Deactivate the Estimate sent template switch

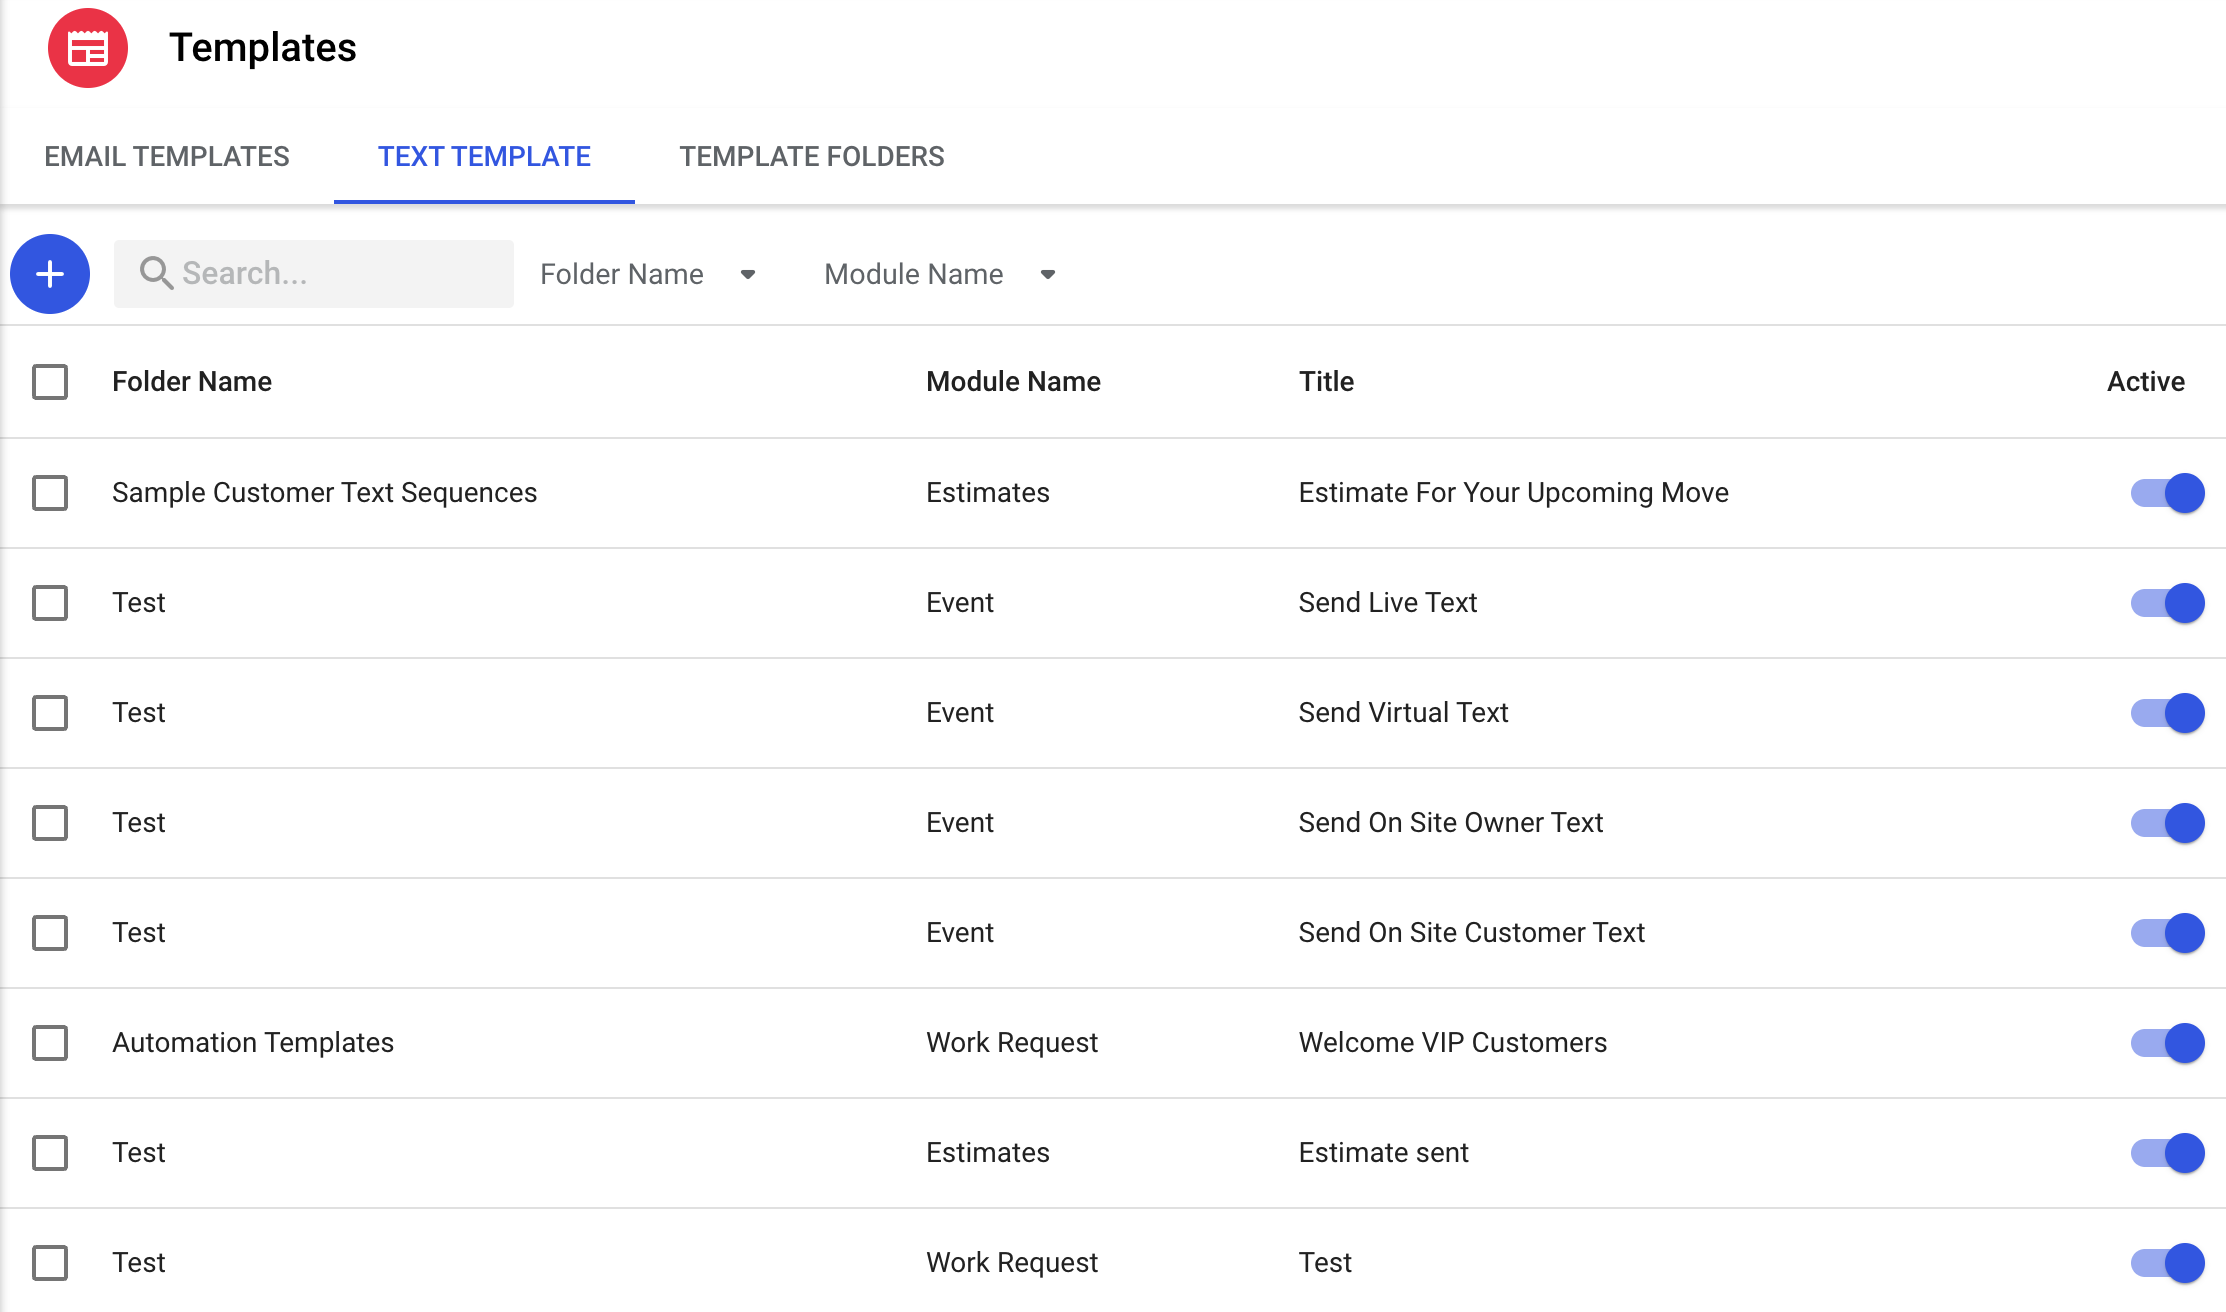pyautogui.click(x=2167, y=1152)
